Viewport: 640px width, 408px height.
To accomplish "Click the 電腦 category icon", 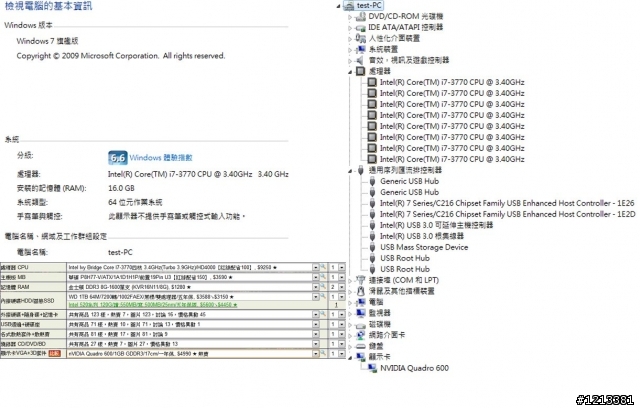I will 360,302.
